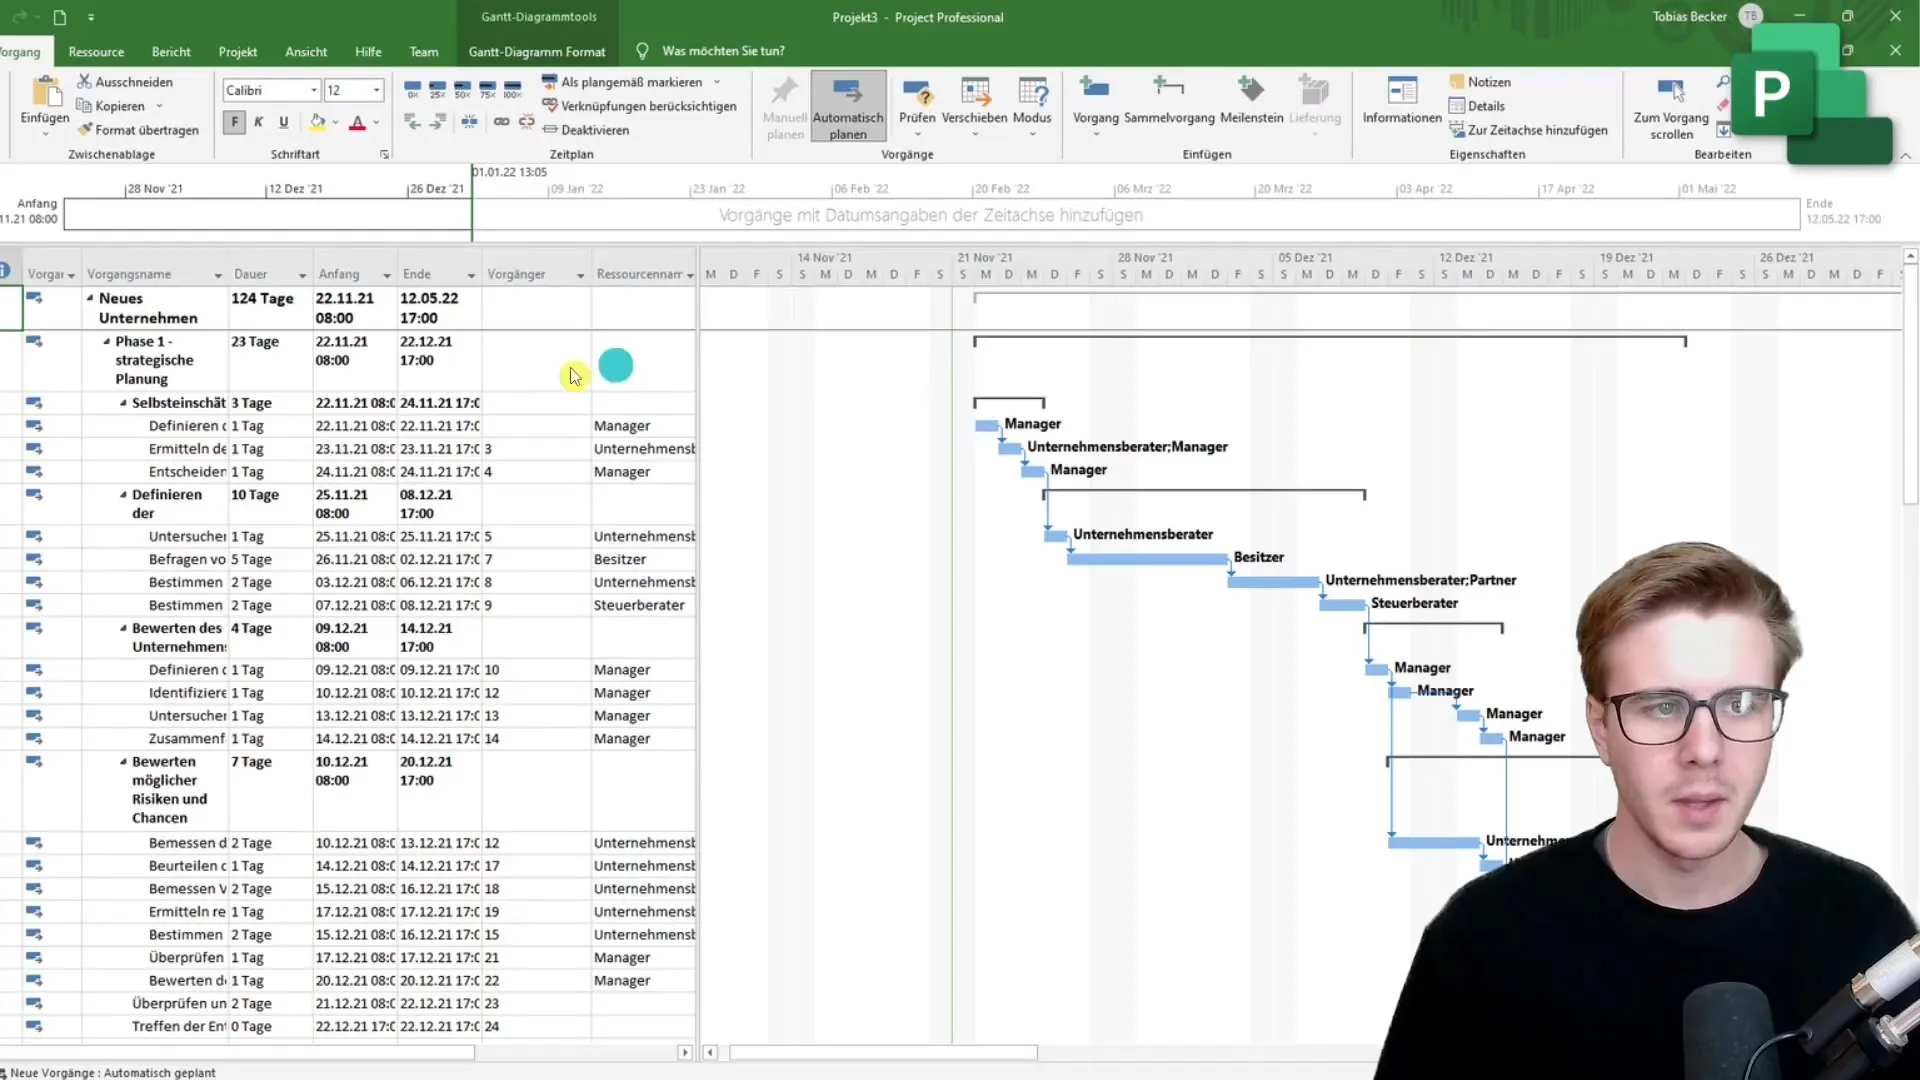The image size is (1920, 1080).
Task: Open the Anfang column filter dropdown
Action: click(386, 275)
